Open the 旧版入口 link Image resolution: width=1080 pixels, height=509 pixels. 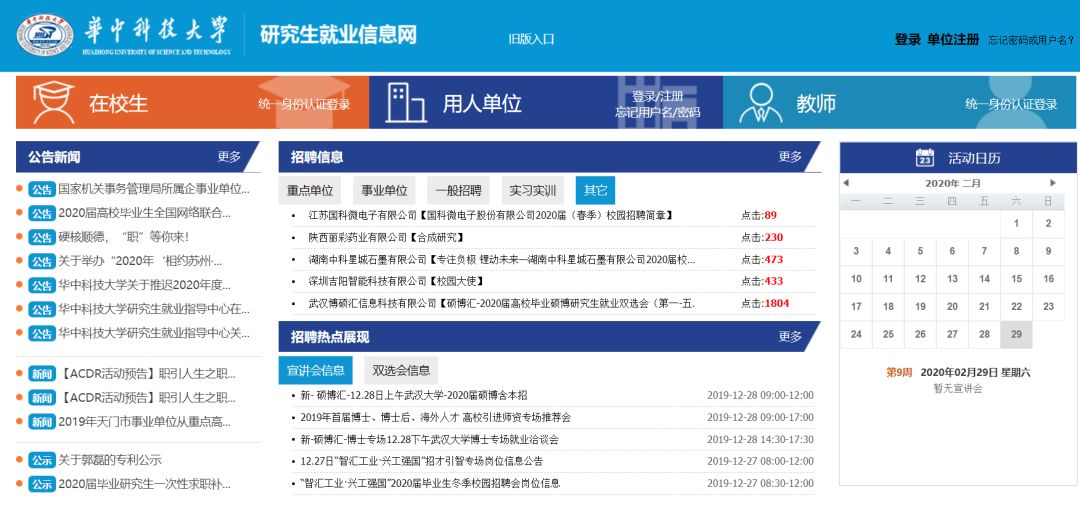point(531,40)
